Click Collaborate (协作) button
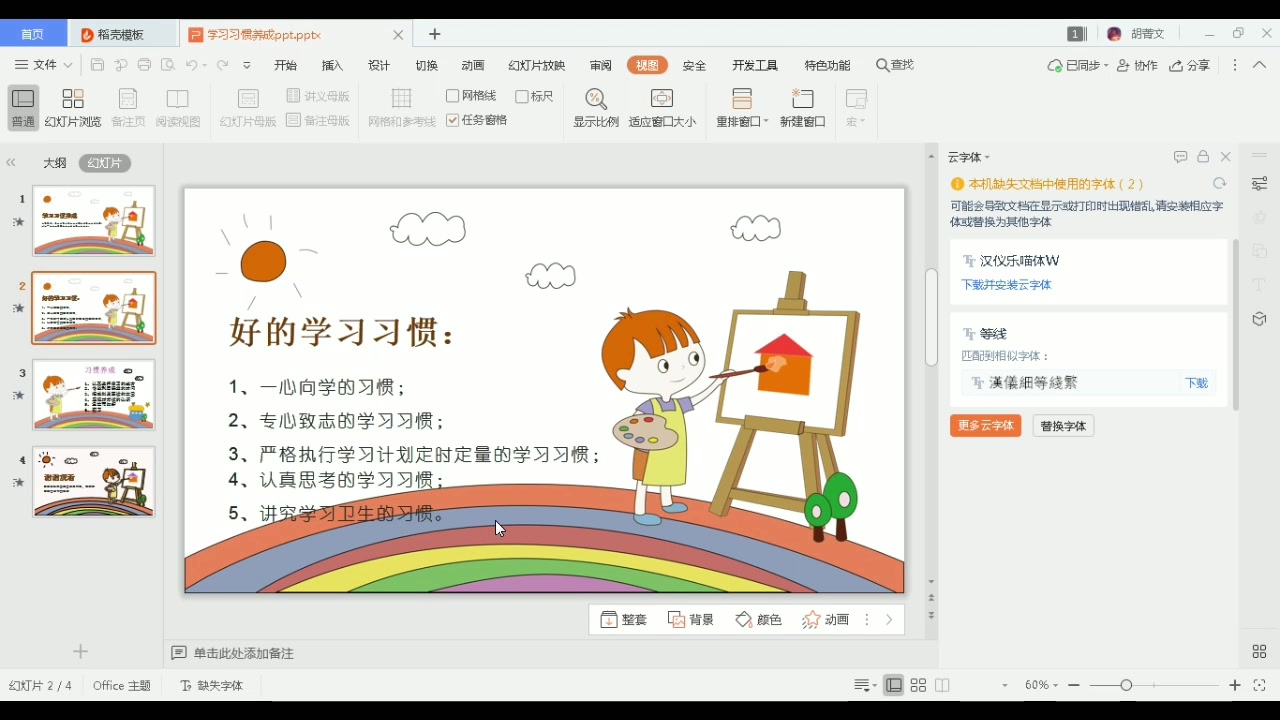 [1138, 65]
